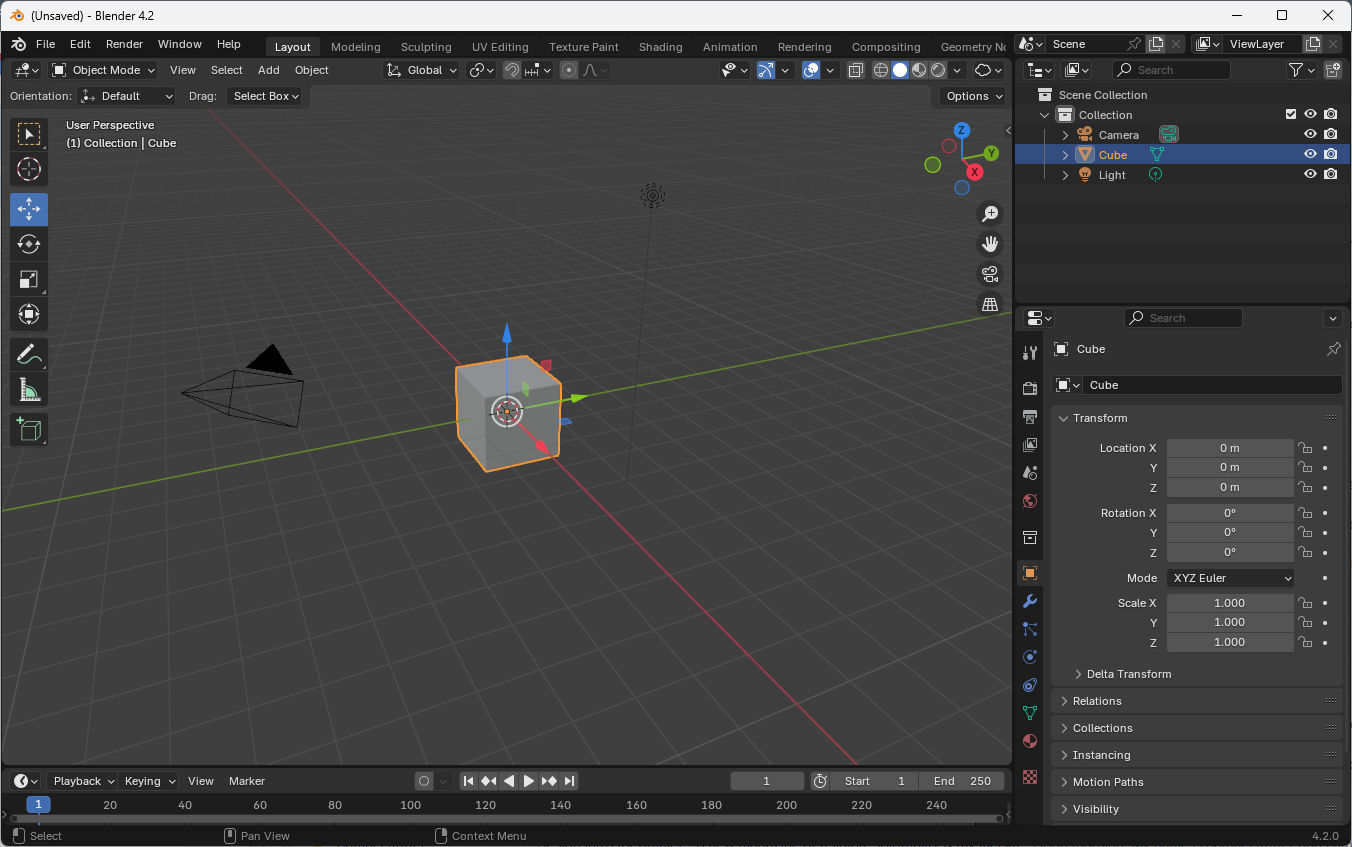Open viewport Options dropdown

(974, 96)
